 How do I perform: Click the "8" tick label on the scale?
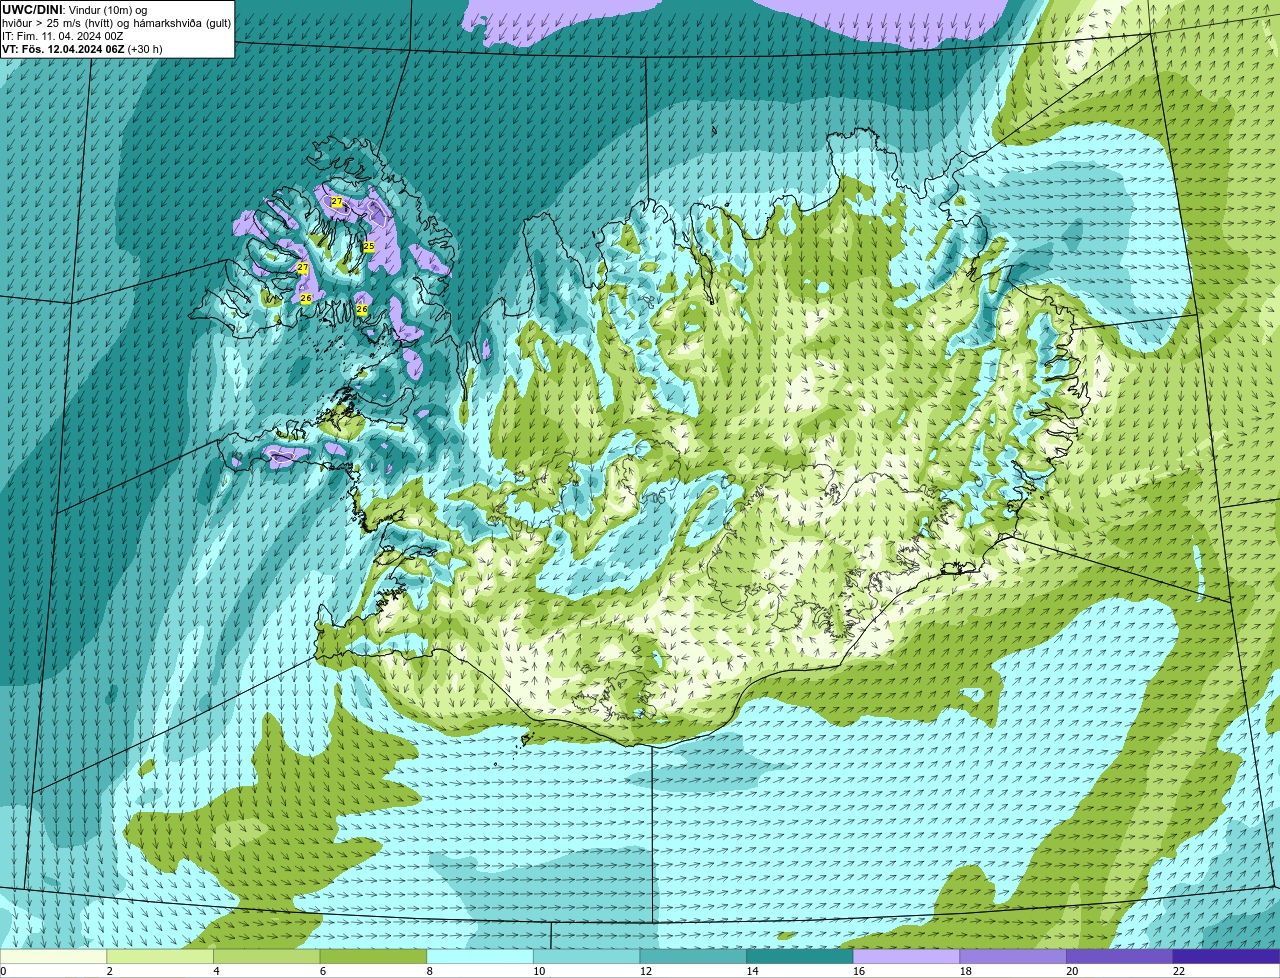tap(429, 971)
